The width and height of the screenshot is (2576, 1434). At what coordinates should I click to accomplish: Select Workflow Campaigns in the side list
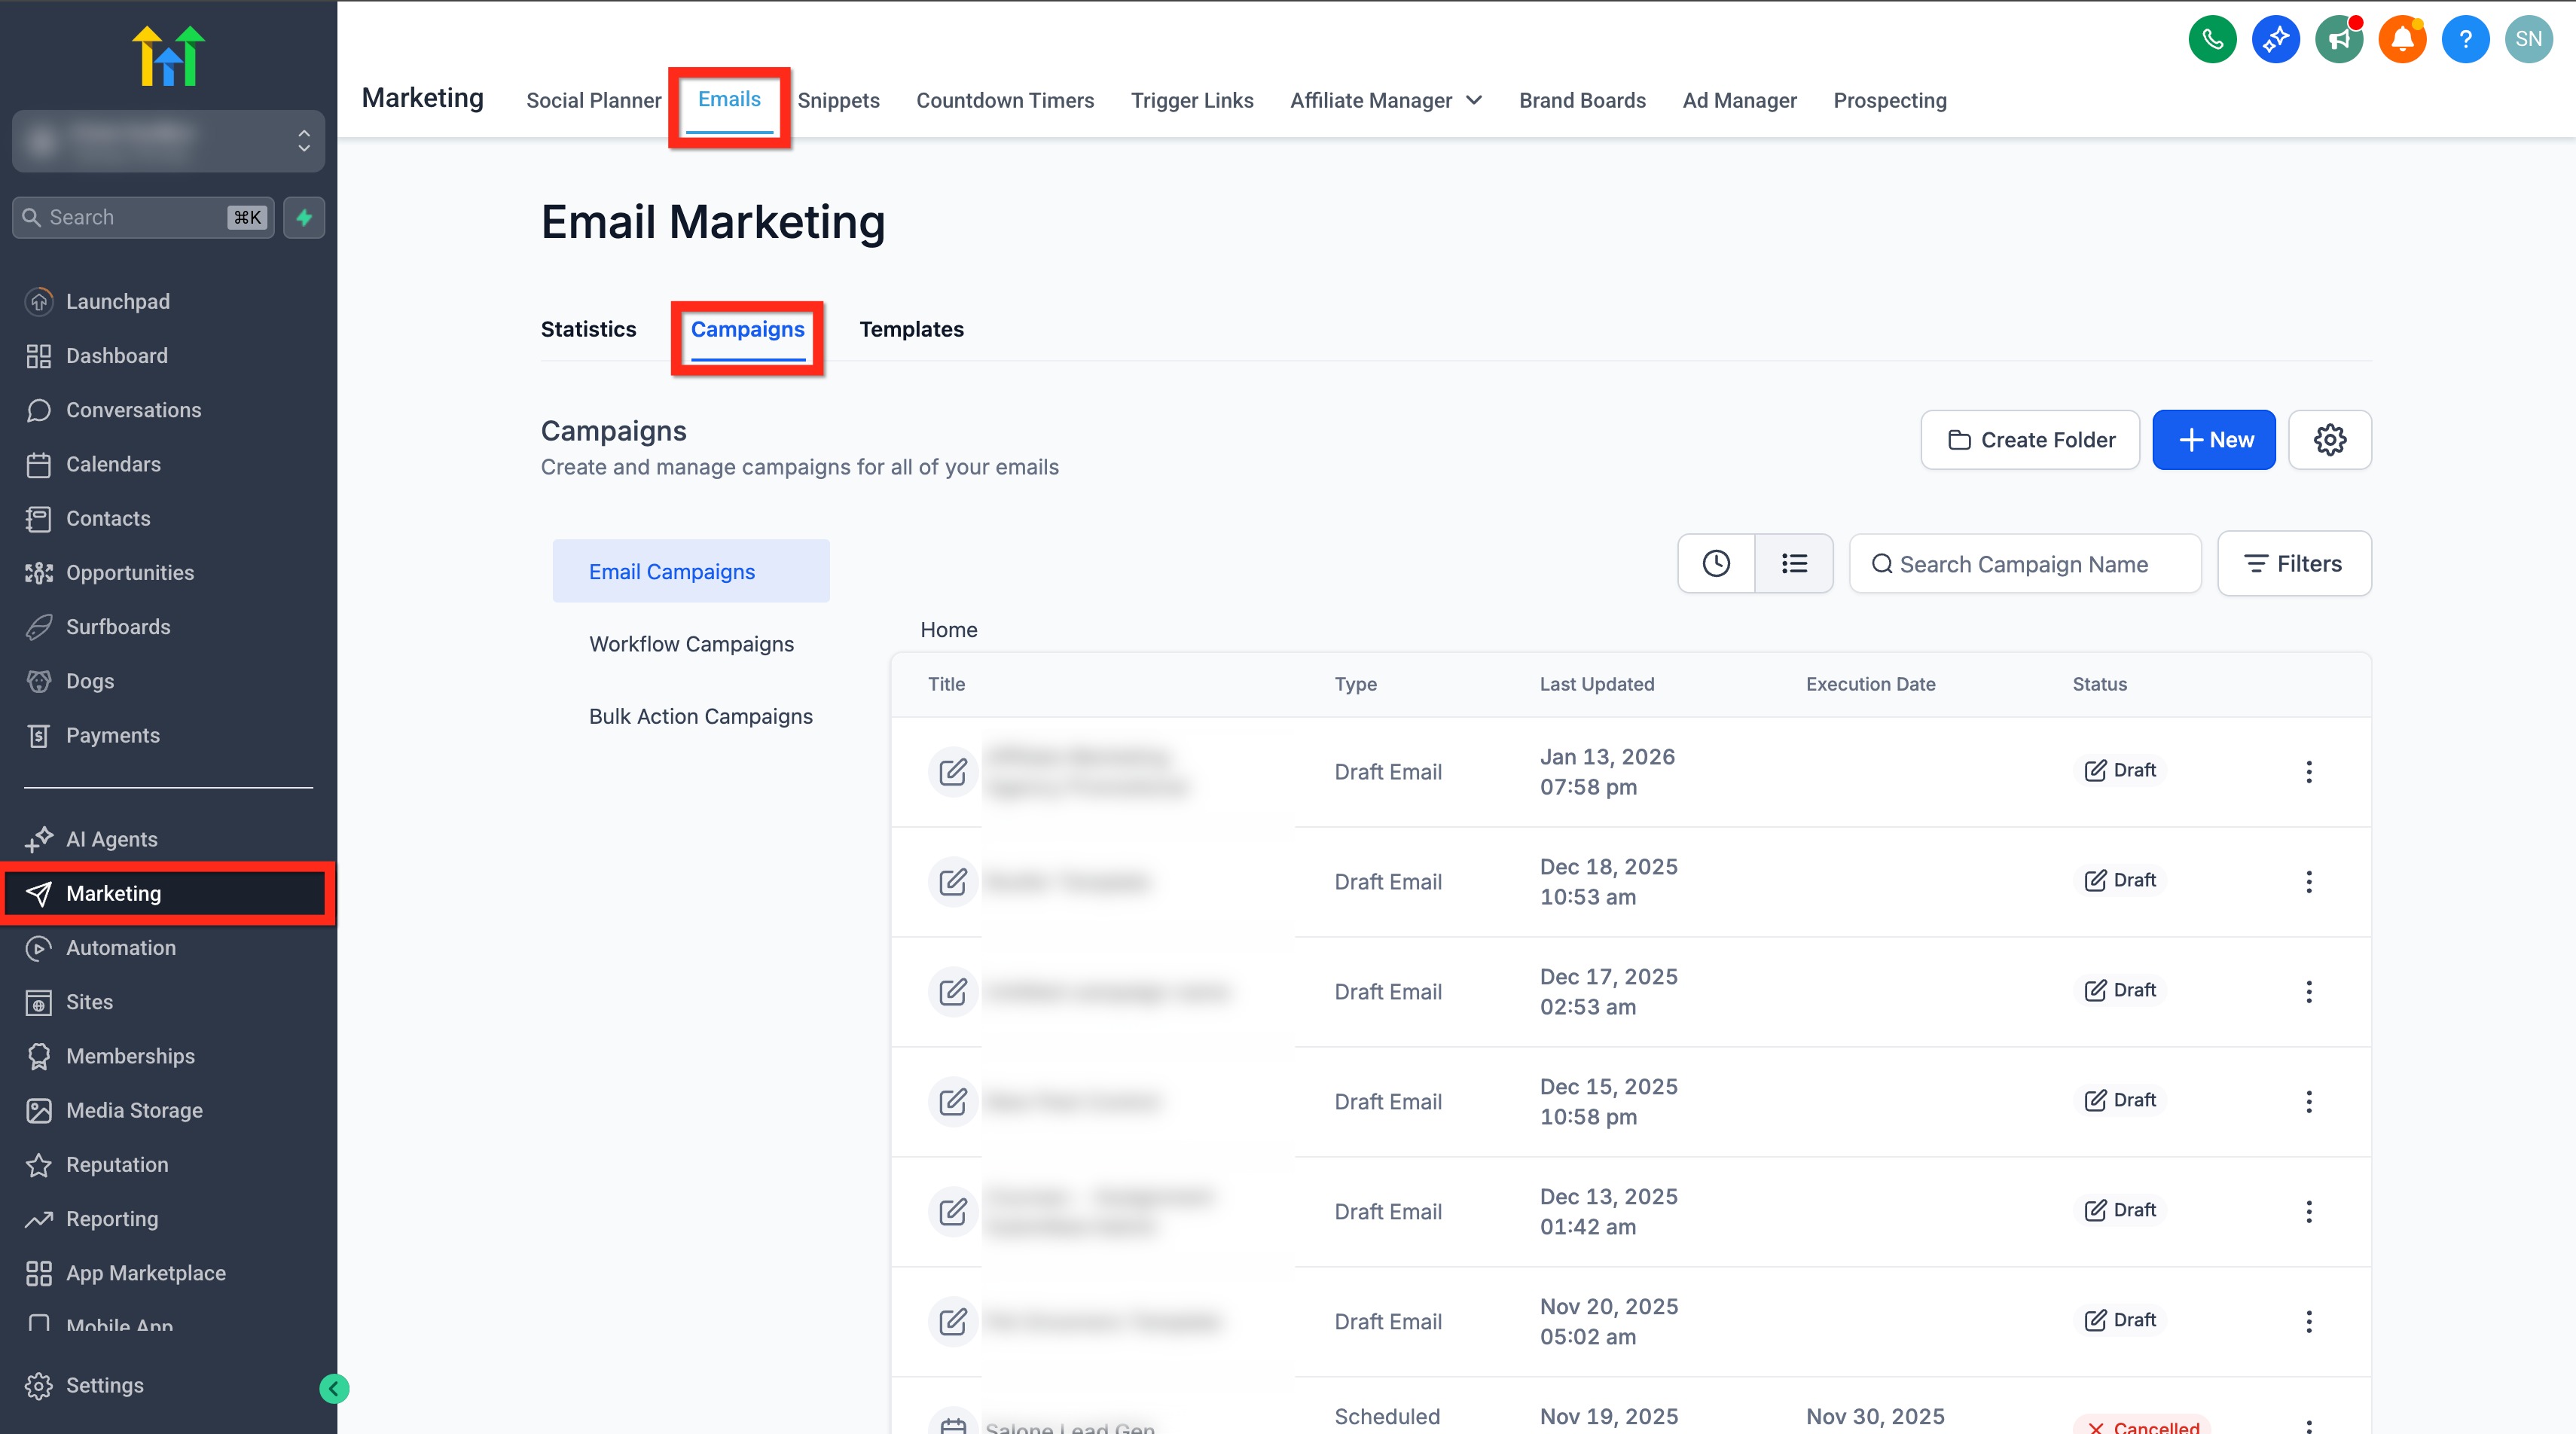coord(691,644)
